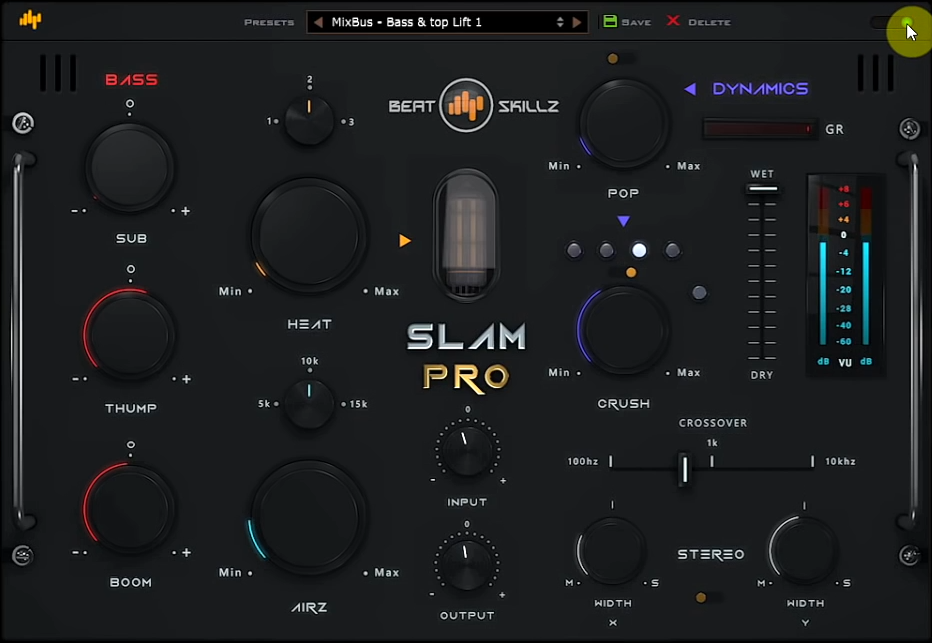
Task: Click the small round button right of Crush knob
Action: pyautogui.click(x=699, y=292)
